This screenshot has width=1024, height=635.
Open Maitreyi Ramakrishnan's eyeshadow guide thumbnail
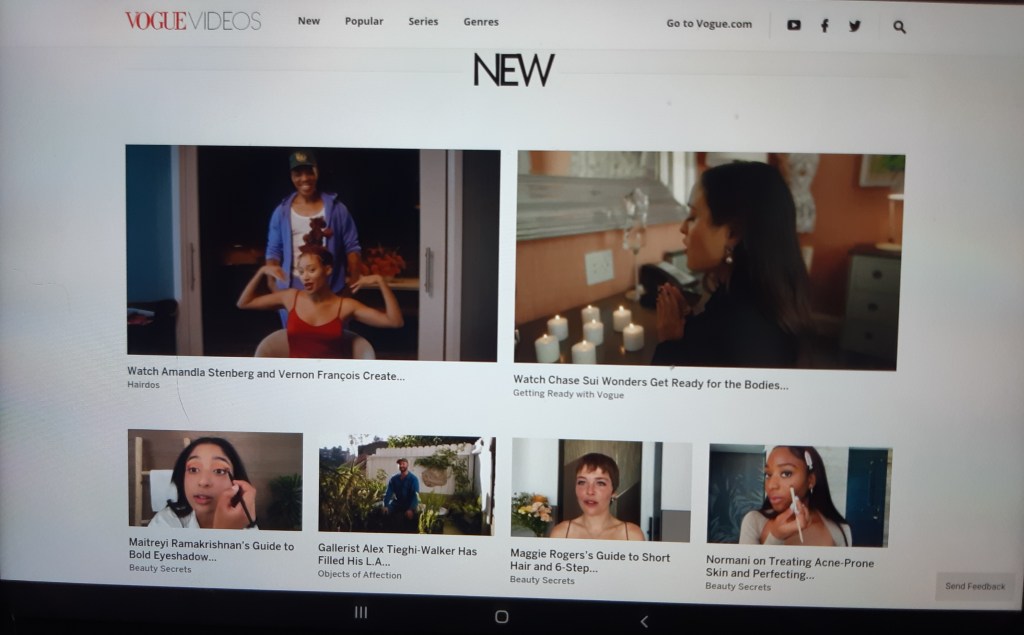215,481
